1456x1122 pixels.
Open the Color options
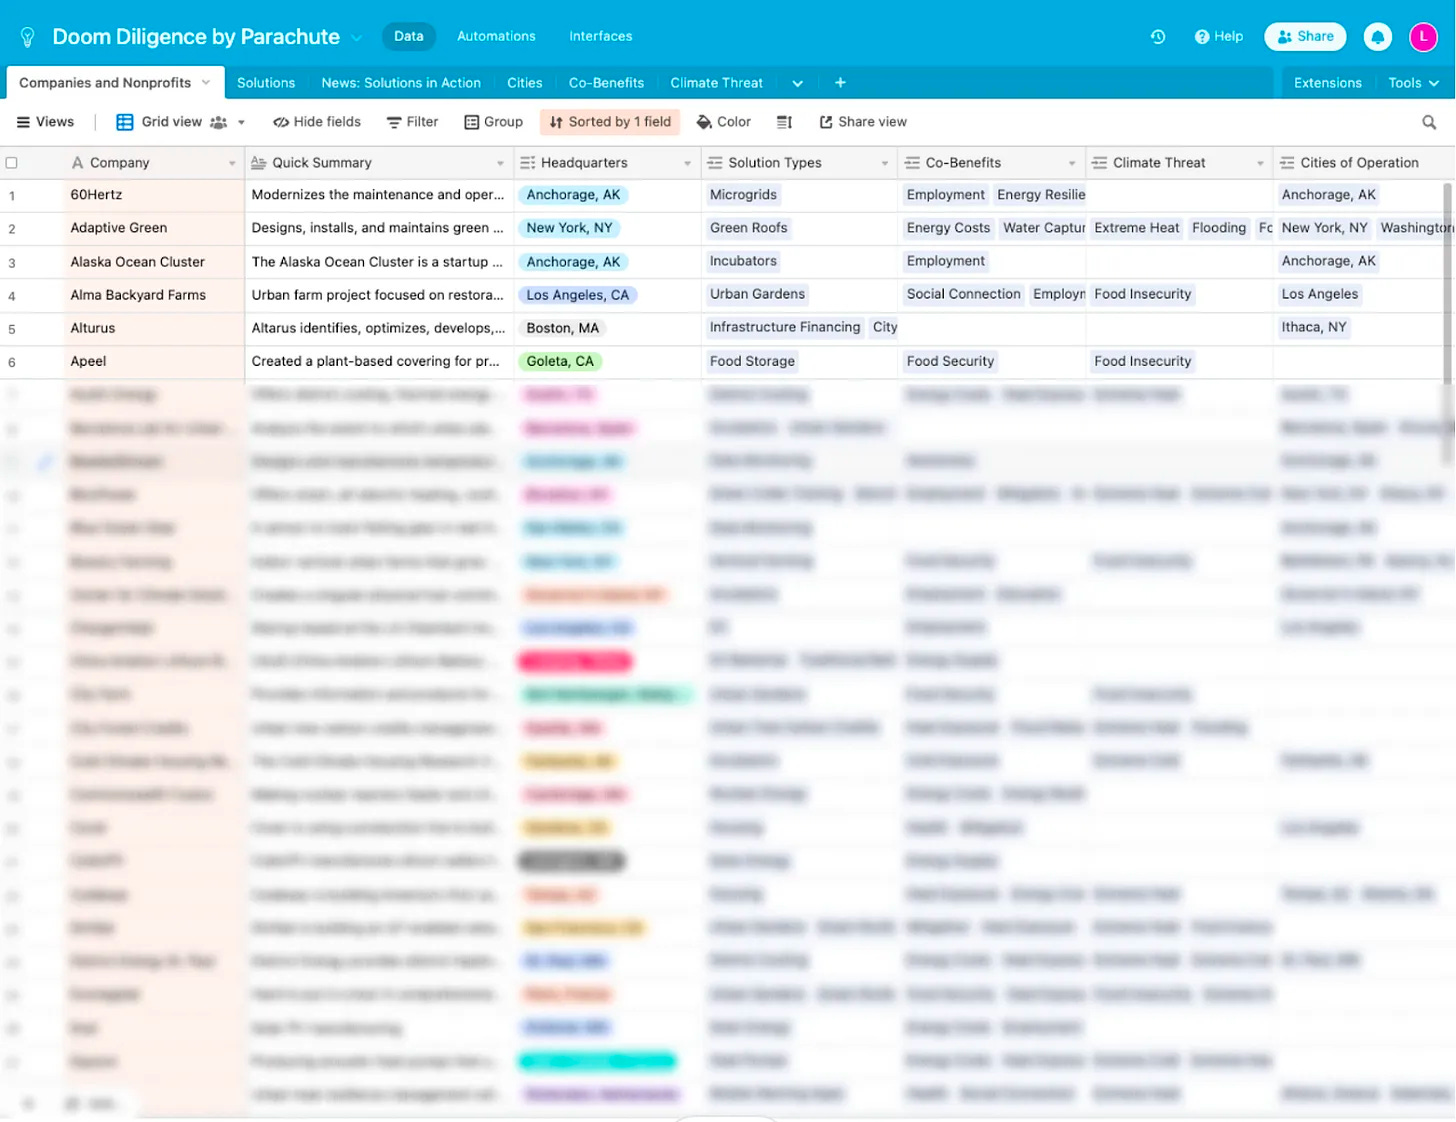point(723,122)
